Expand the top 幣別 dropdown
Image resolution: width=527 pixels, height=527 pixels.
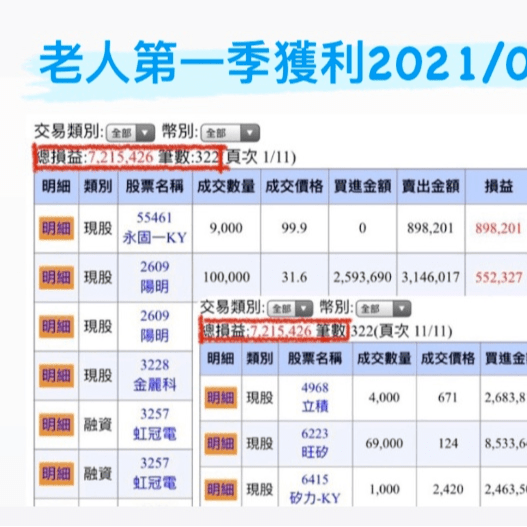pyautogui.click(x=230, y=133)
